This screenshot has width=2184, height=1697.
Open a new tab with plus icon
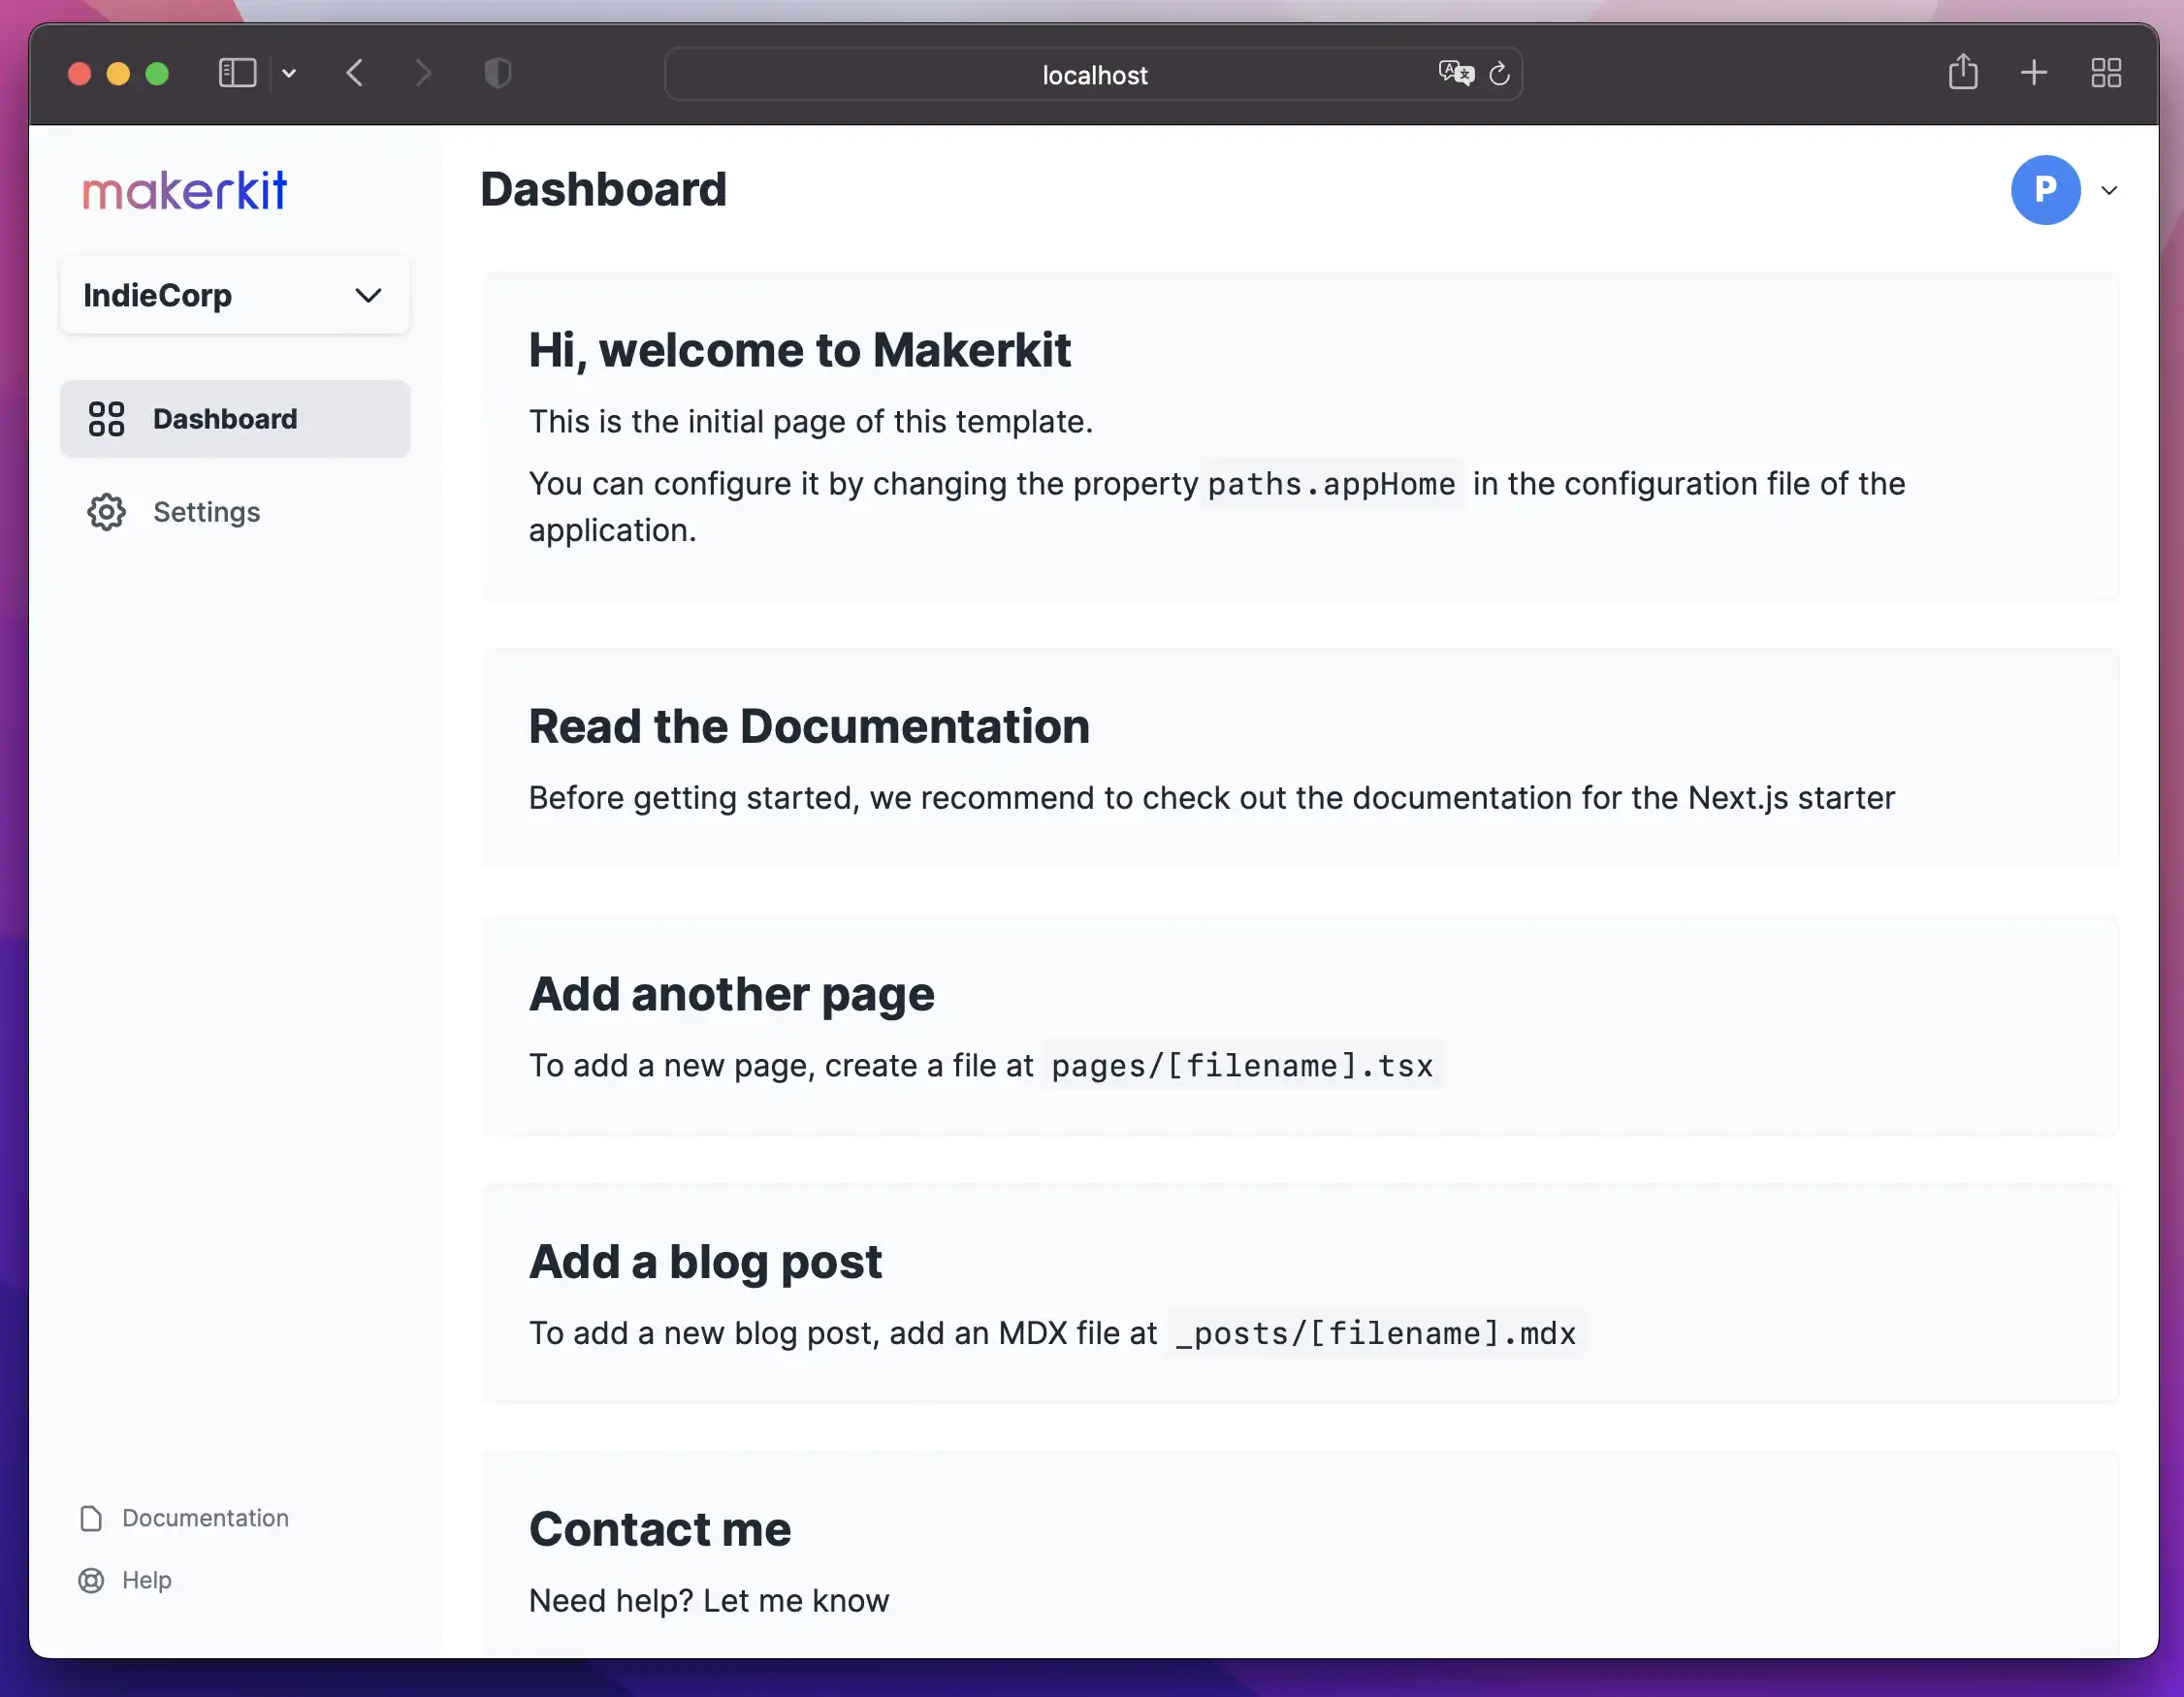(x=2033, y=72)
